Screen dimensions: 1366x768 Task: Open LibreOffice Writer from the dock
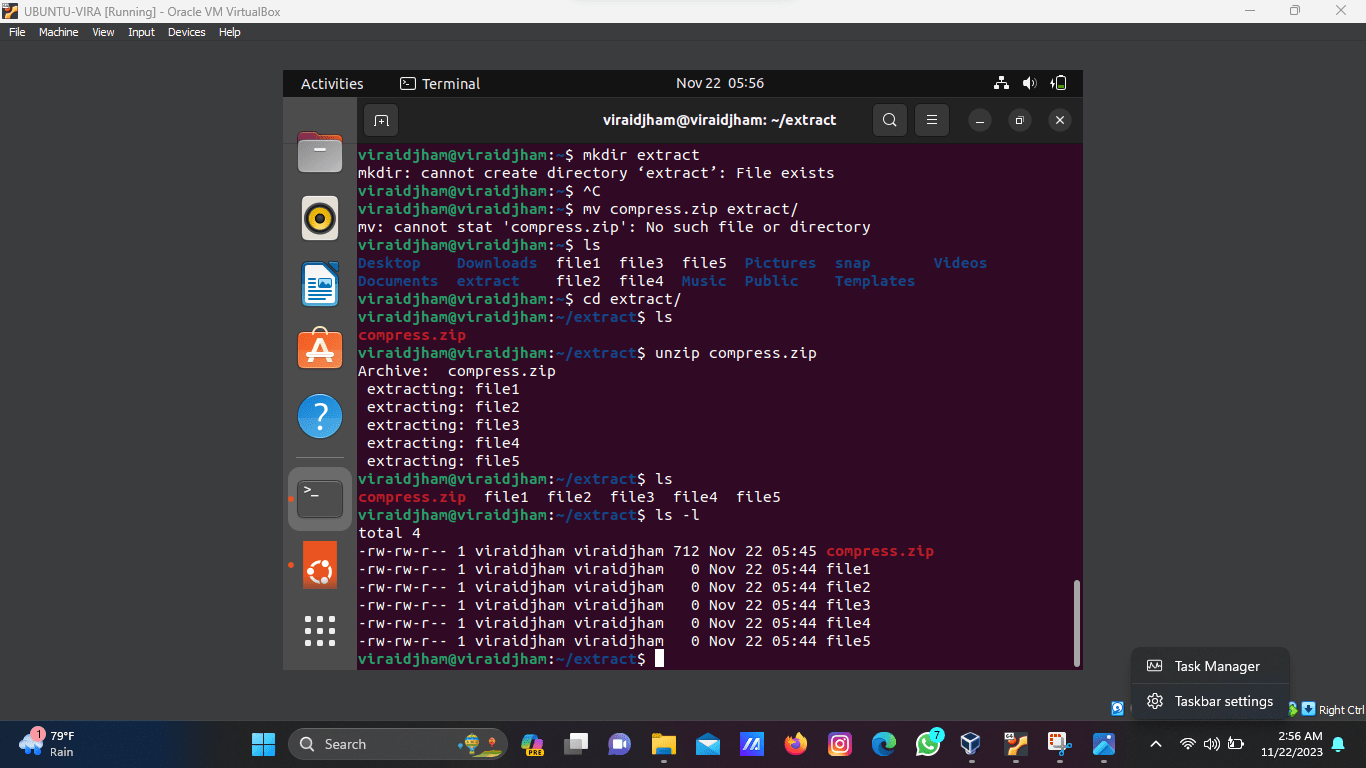pyautogui.click(x=320, y=284)
